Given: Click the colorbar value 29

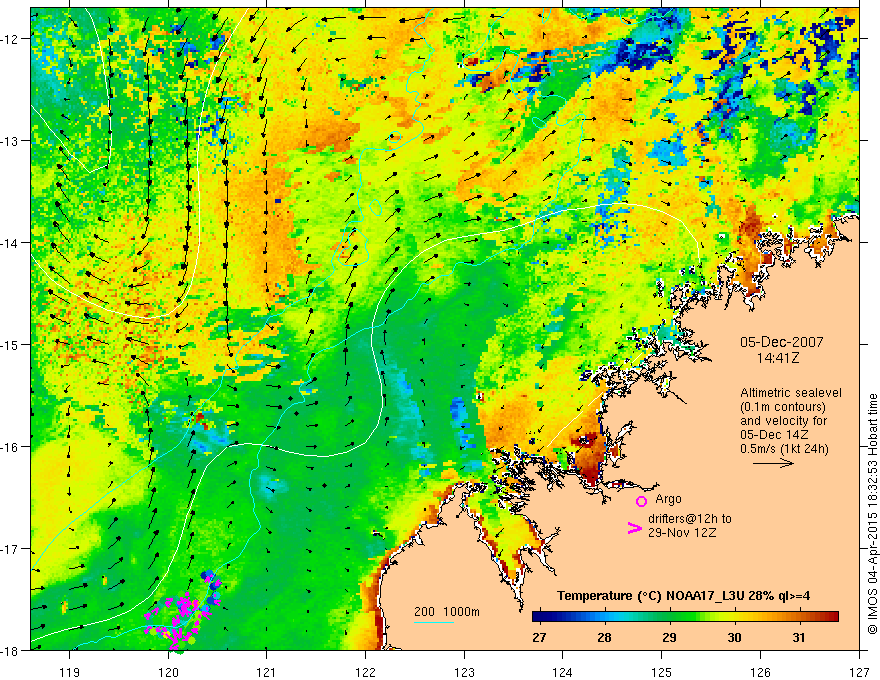Looking at the screenshot, I should (669, 637).
